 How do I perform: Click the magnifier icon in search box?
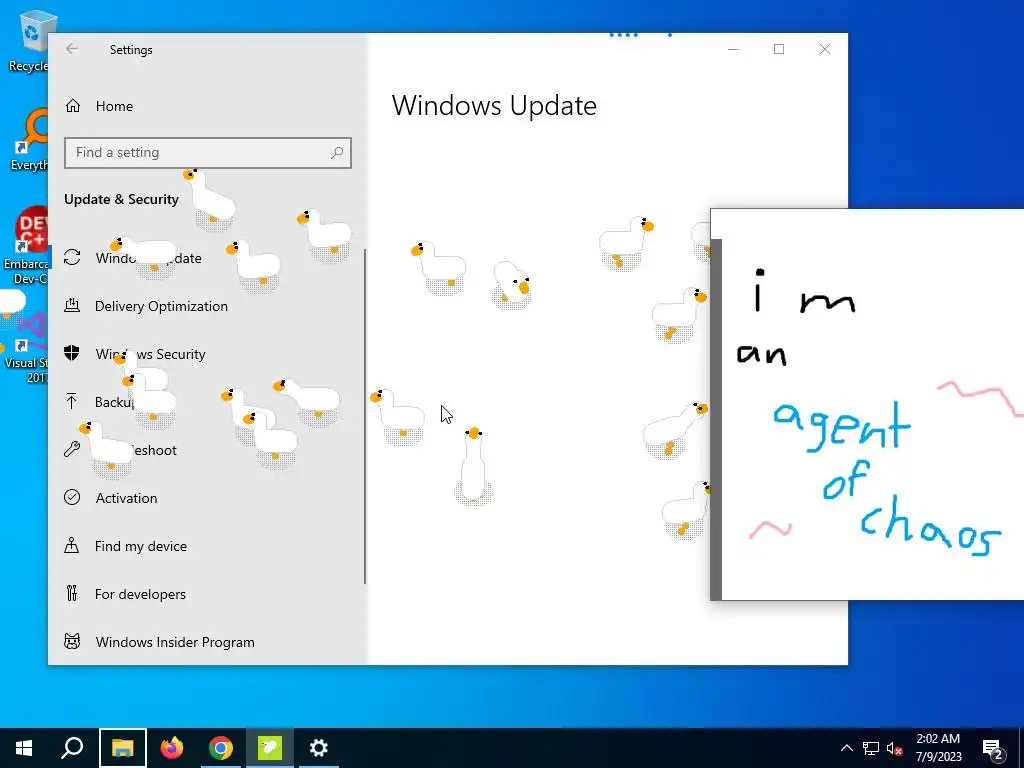(337, 153)
